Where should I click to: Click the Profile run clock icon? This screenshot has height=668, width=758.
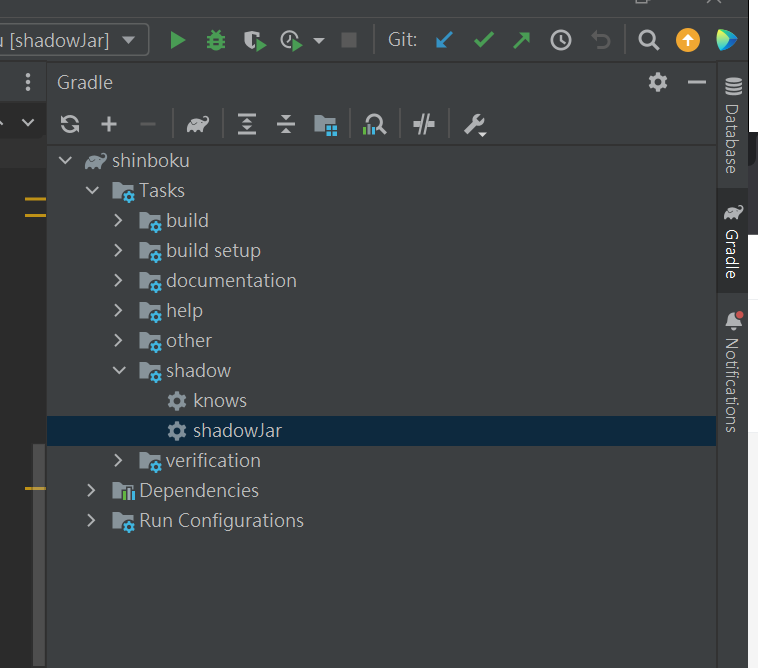[x=292, y=41]
